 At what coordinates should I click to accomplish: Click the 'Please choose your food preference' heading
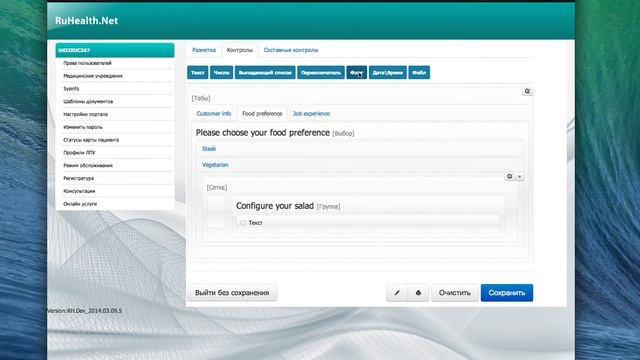click(262, 133)
